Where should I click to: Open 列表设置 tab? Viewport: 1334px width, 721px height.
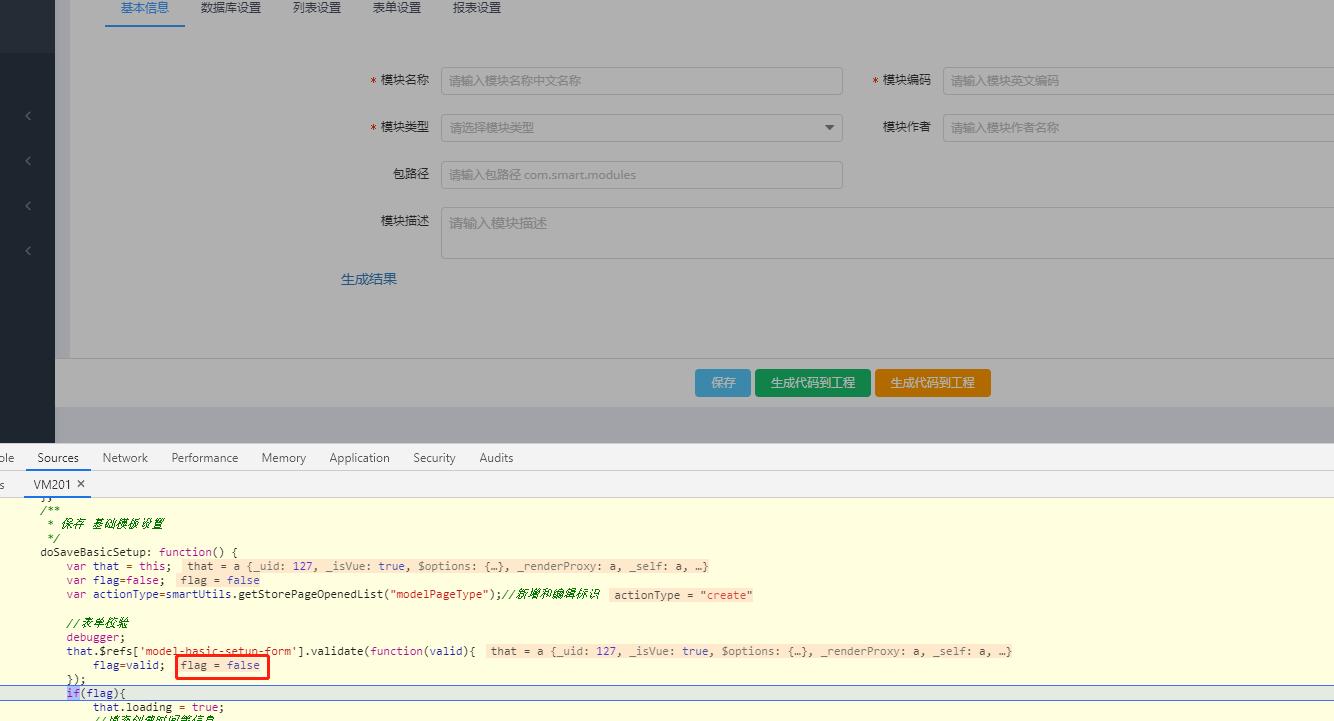(x=317, y=8)
